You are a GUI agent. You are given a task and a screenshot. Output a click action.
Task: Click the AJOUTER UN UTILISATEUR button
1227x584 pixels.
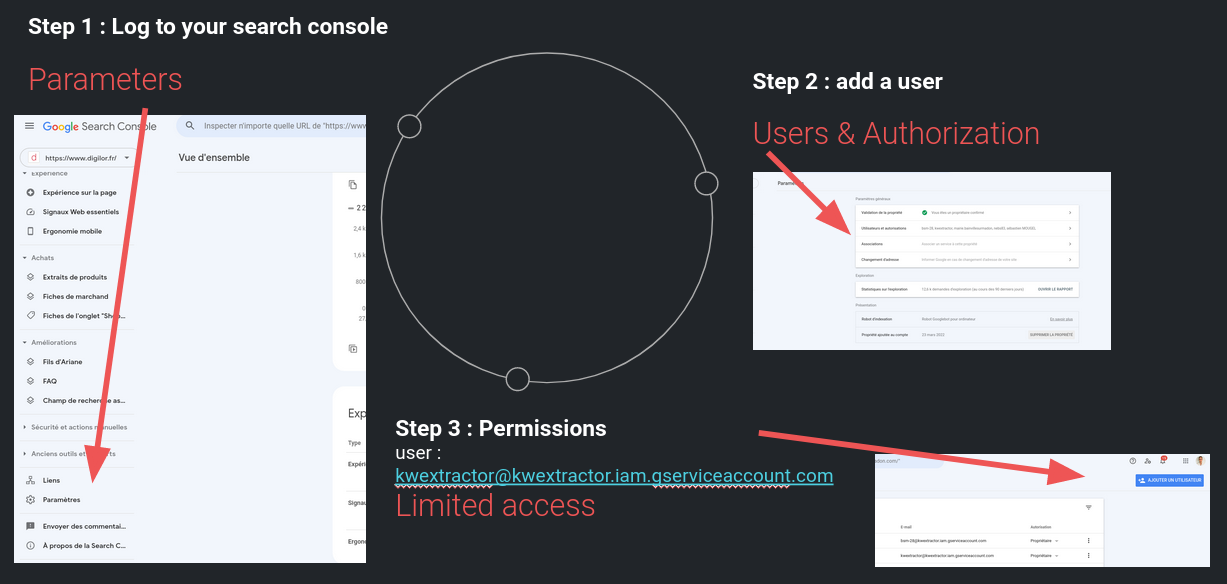(1170, 480)
